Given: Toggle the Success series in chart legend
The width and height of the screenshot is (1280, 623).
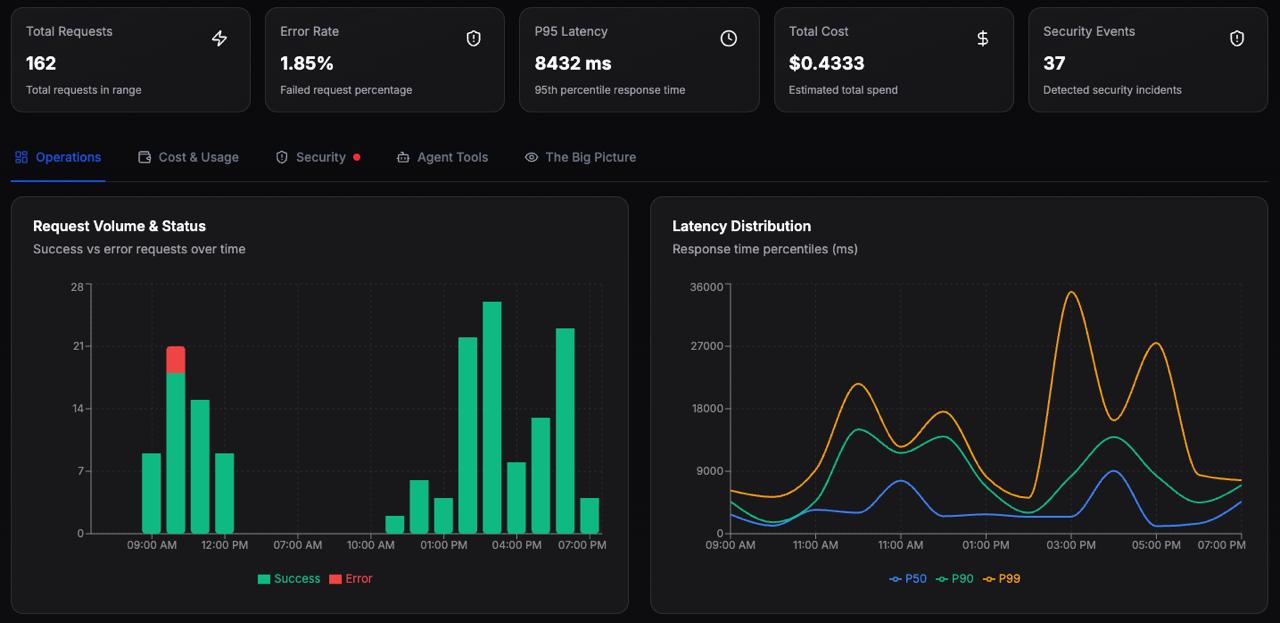Looking at the screenshot, I should coord(289,579).
